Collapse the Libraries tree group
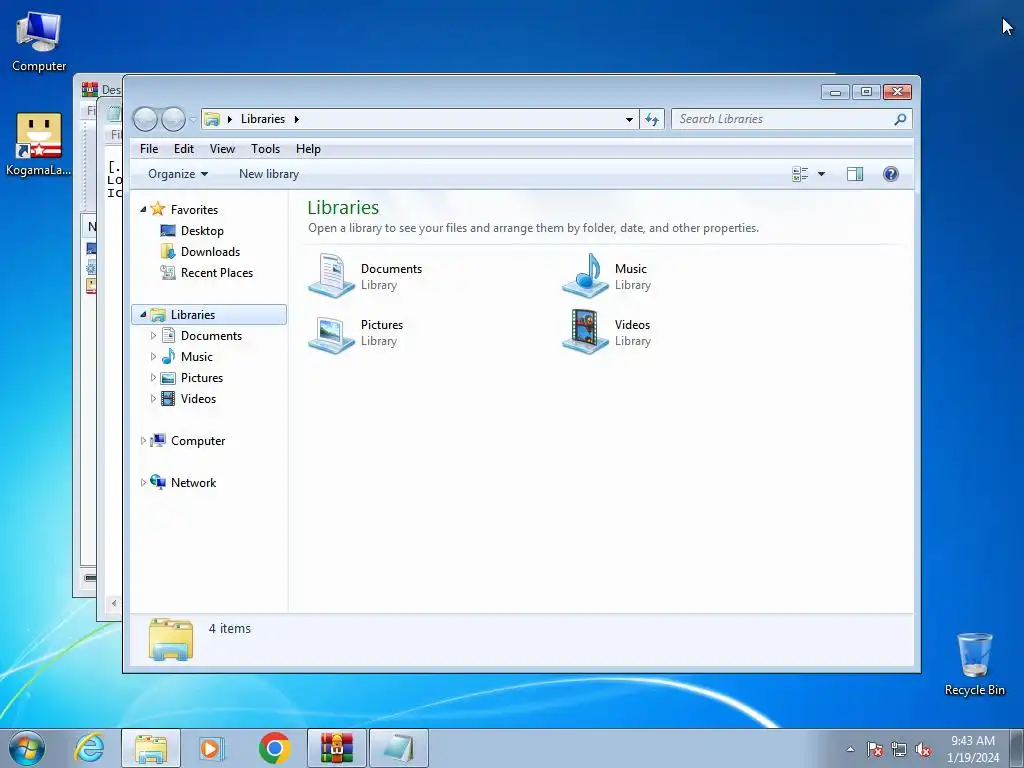The height and width of the screenshot is (768, 1024). pyautogui.click(x=143, y=314)
